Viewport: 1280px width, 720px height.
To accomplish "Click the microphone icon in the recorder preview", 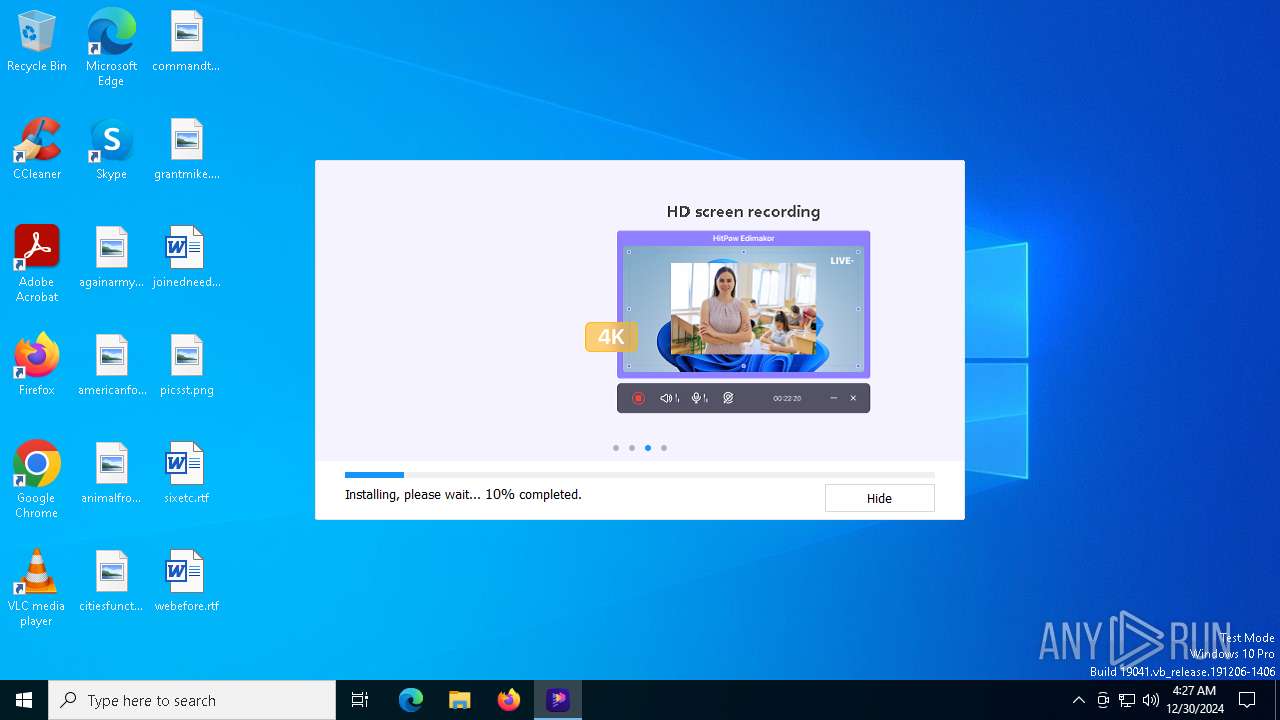I will [699, 398].
